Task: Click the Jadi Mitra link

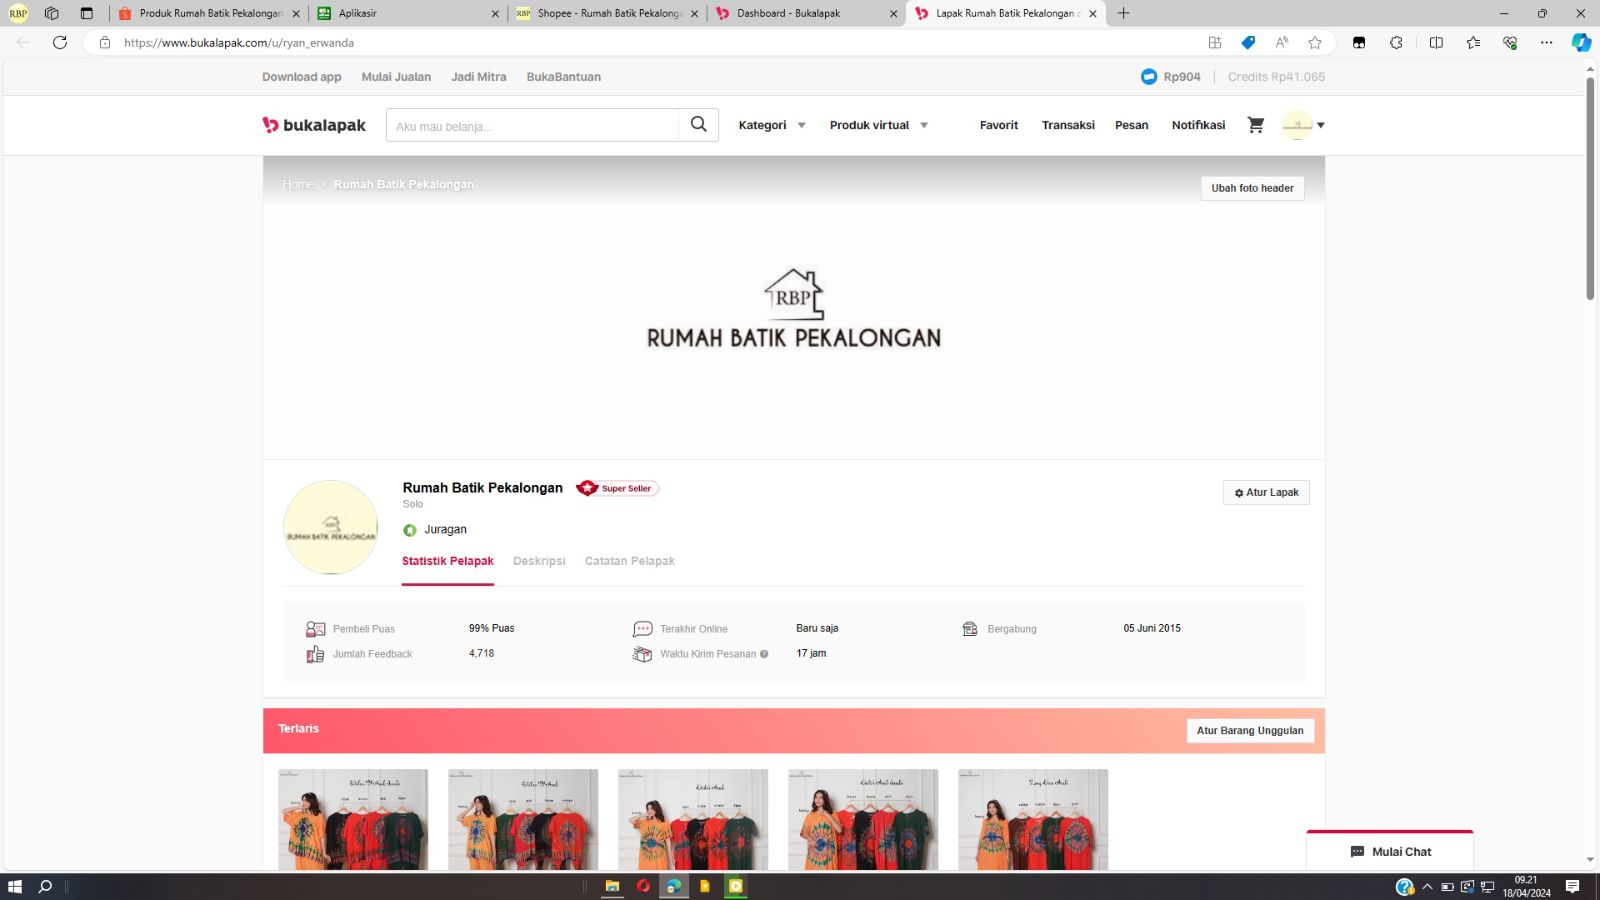Action: coord(479,77)
